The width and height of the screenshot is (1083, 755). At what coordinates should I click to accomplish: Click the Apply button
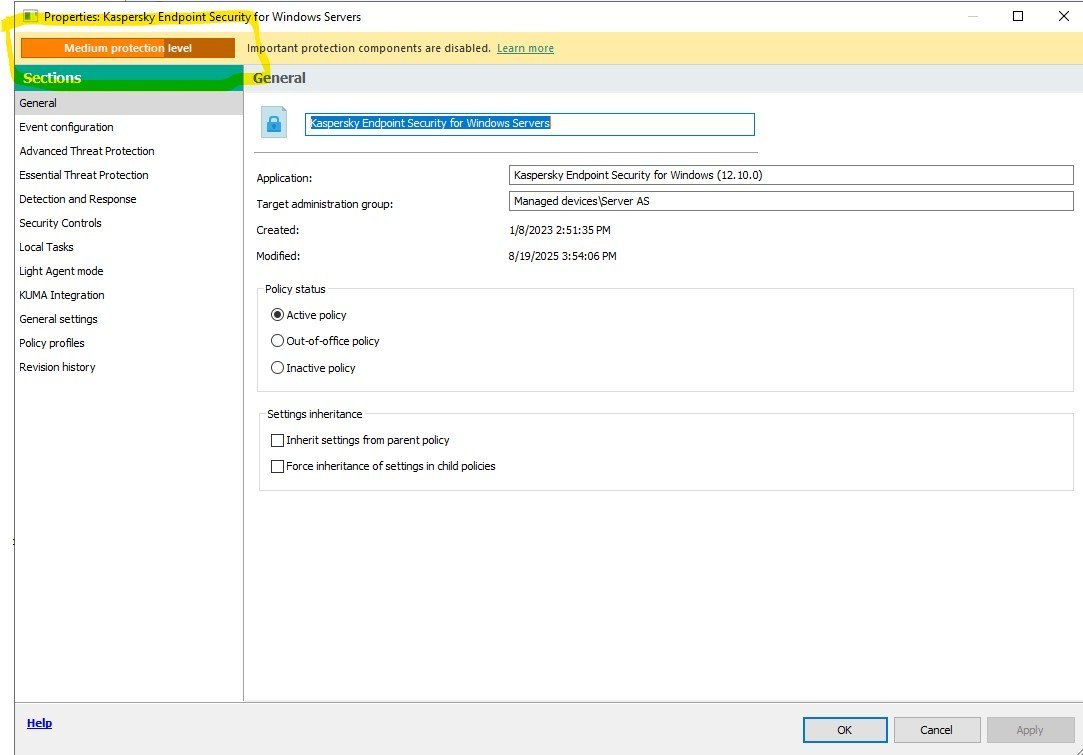[1030, 730]
